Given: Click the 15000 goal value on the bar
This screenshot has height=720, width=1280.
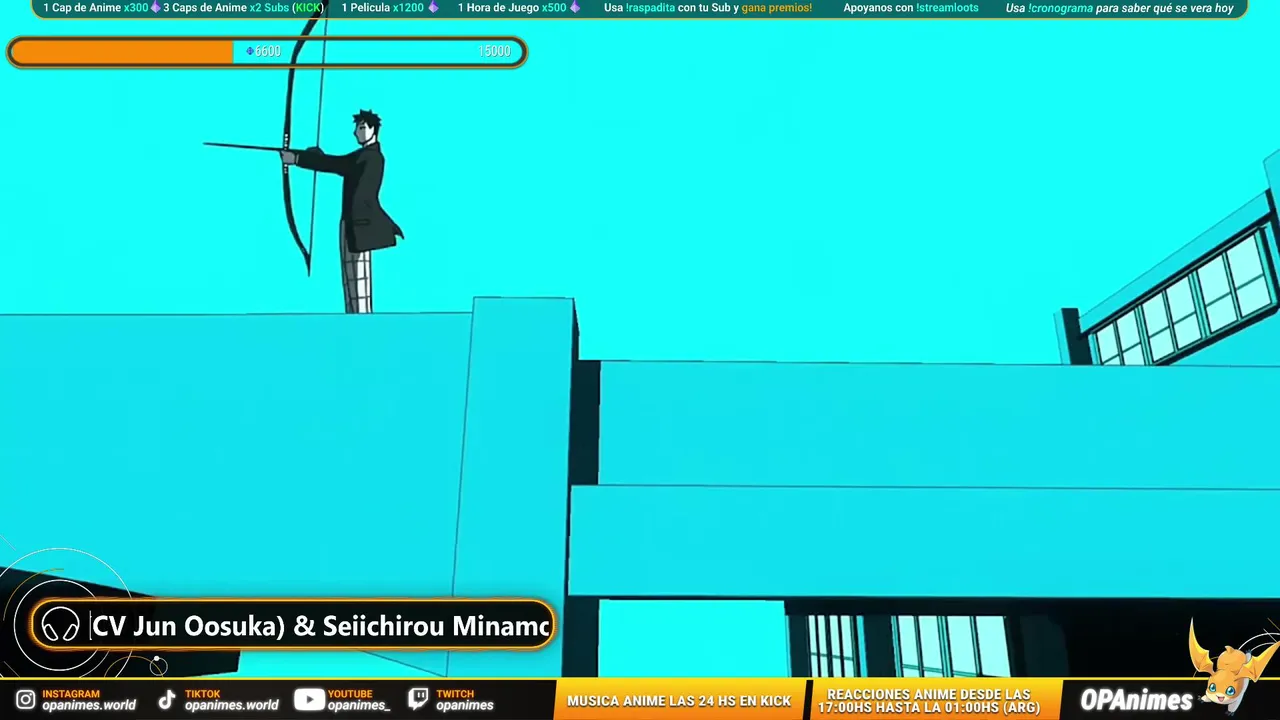Looking at the screenshot, I should pos(494,52).
